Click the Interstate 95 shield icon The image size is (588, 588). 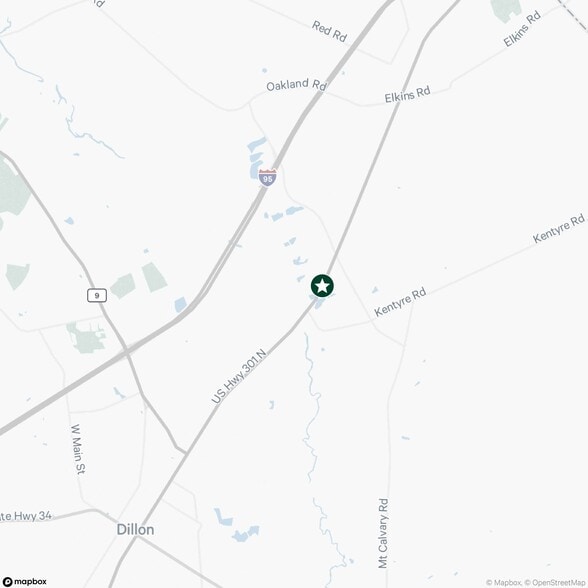coord(267,178)
